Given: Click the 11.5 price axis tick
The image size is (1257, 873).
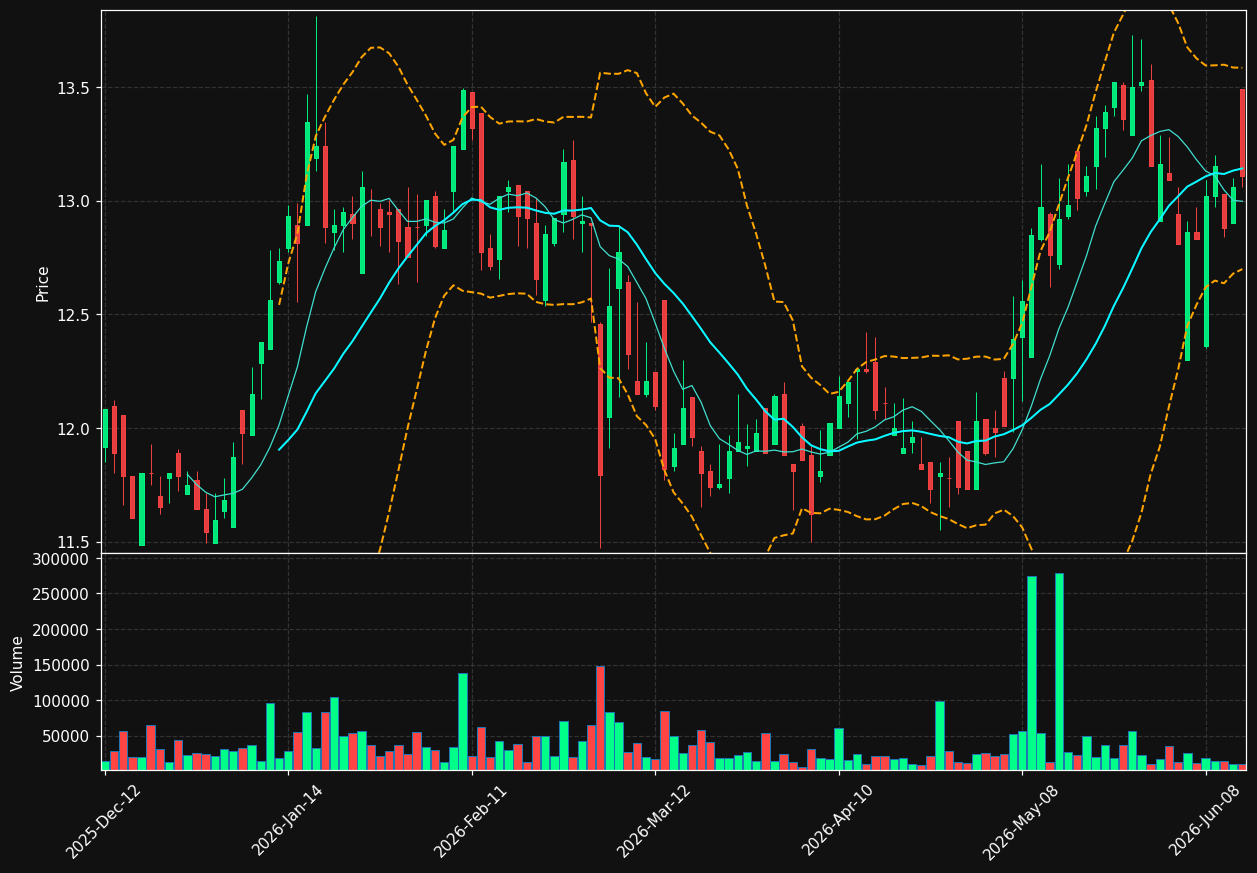Looking at the screenshot, I should [73, 542].
